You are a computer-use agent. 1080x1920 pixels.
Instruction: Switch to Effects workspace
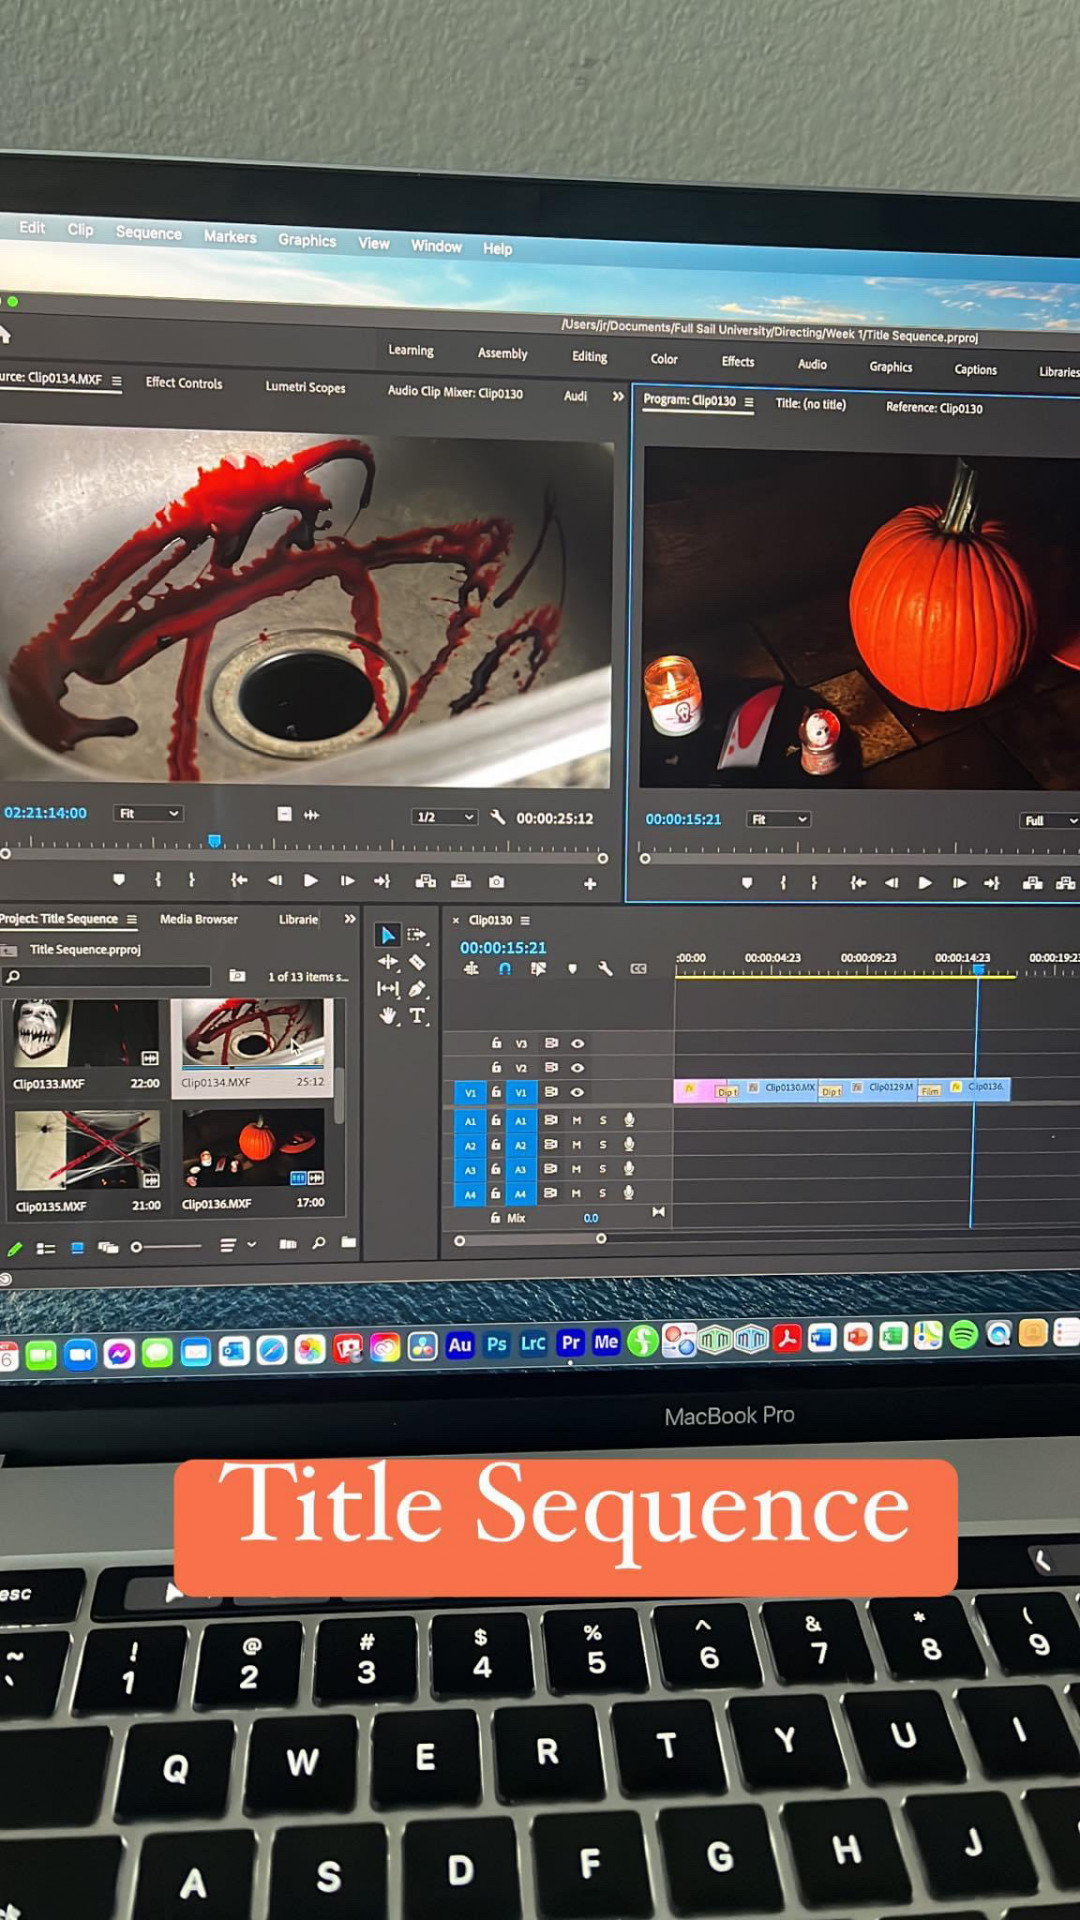[x=738, y=362]
